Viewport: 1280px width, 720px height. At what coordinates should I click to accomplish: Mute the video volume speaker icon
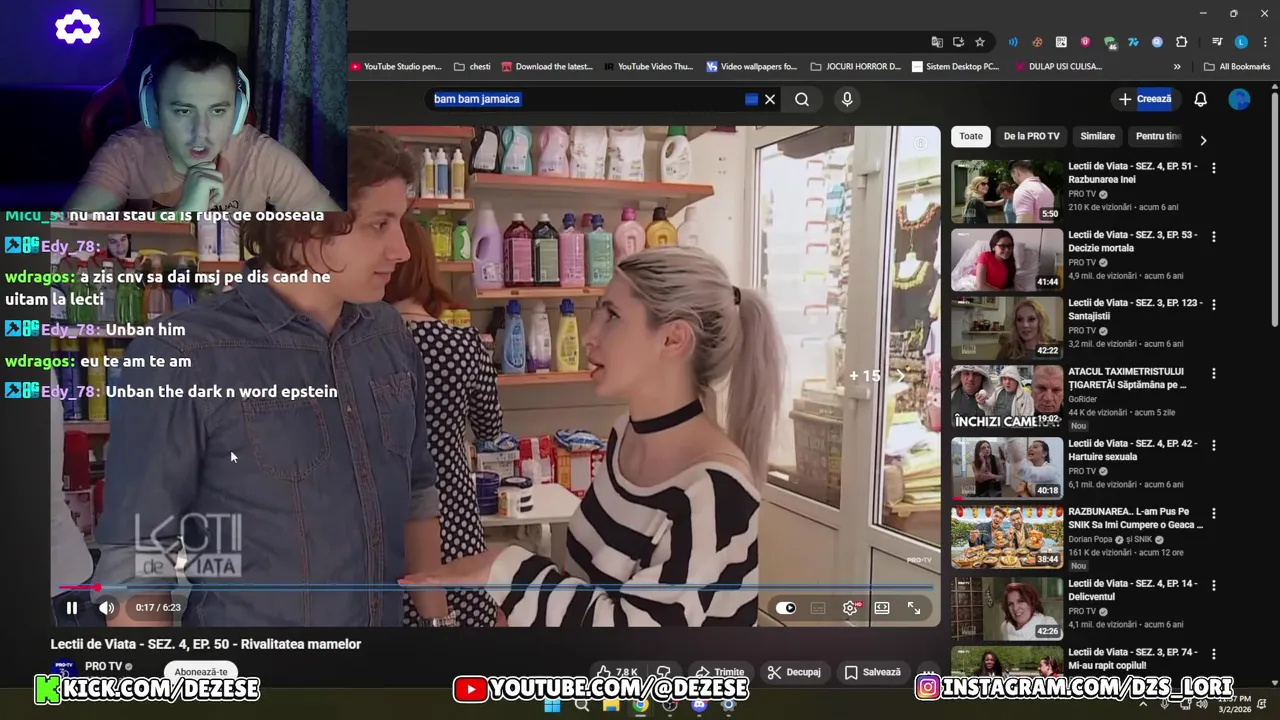106,608
